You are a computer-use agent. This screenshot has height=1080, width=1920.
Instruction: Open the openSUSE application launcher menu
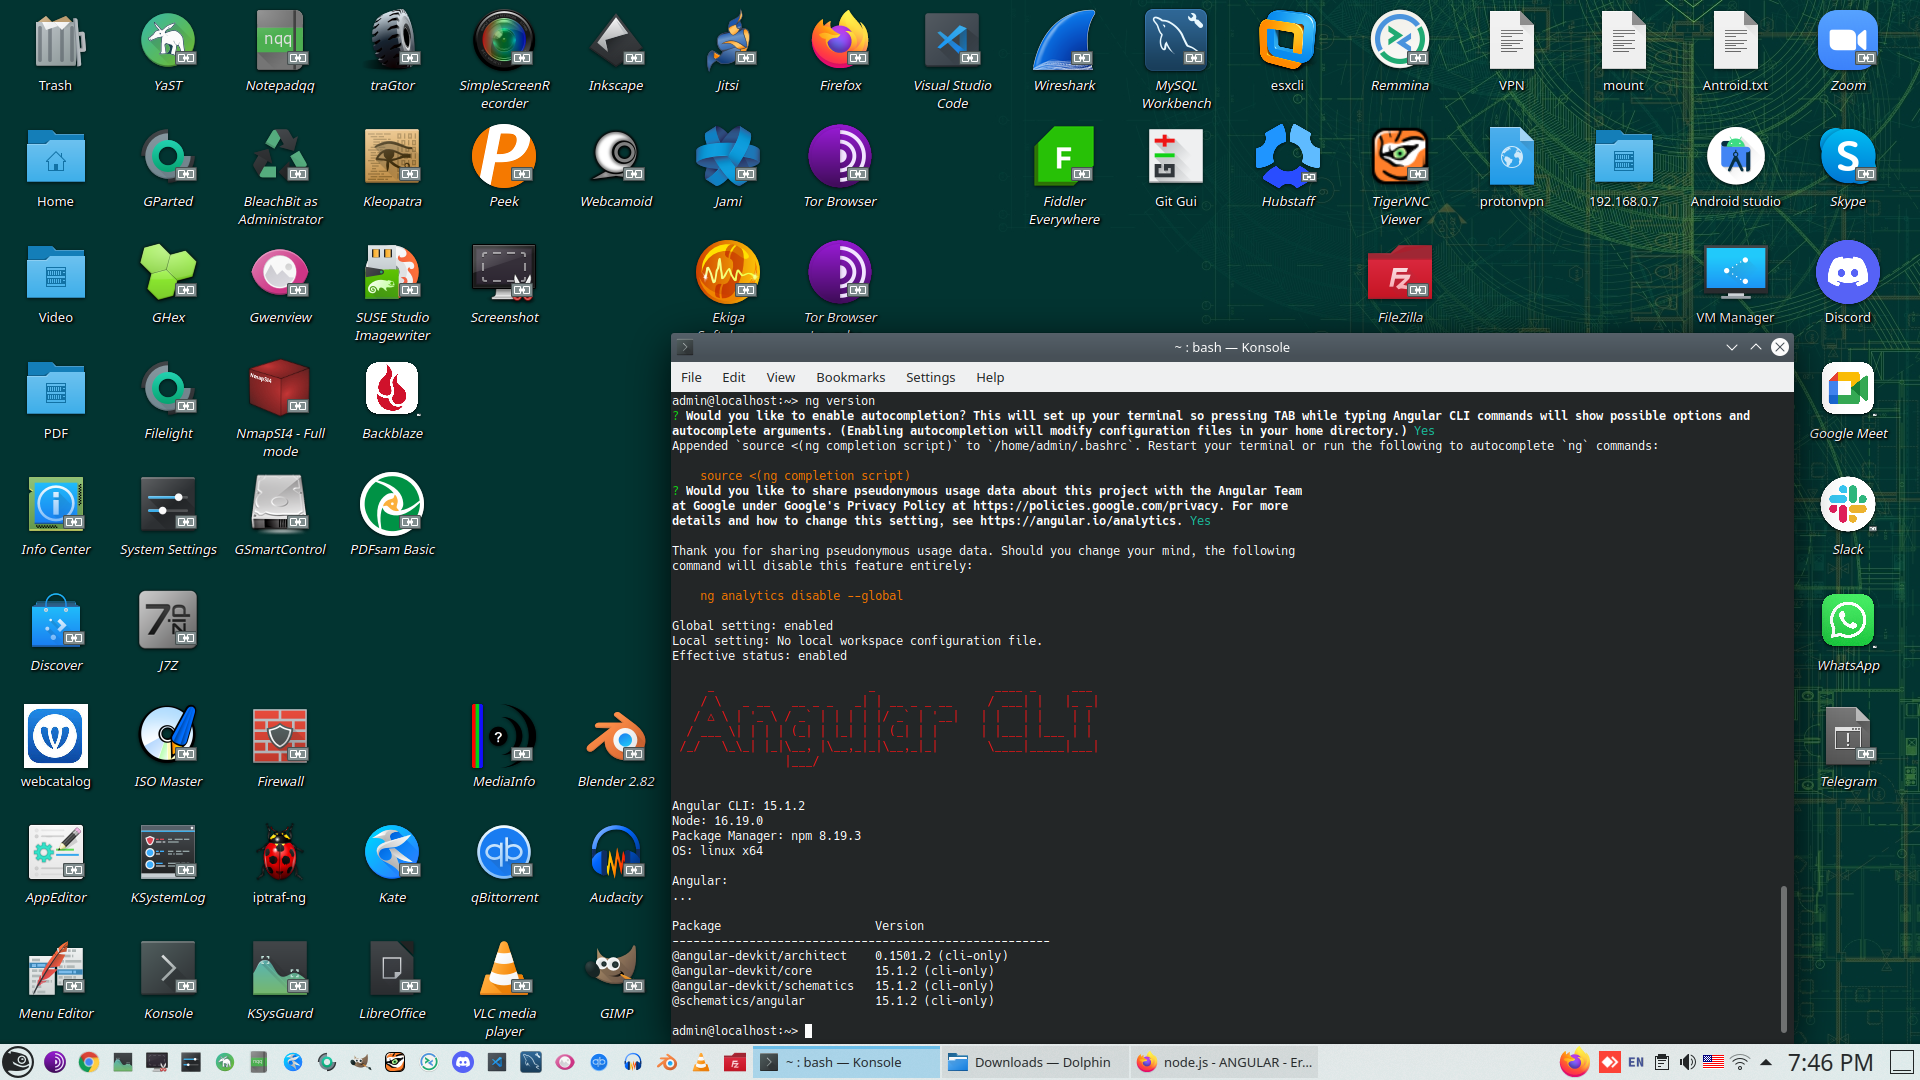(x=18, y=1062)
